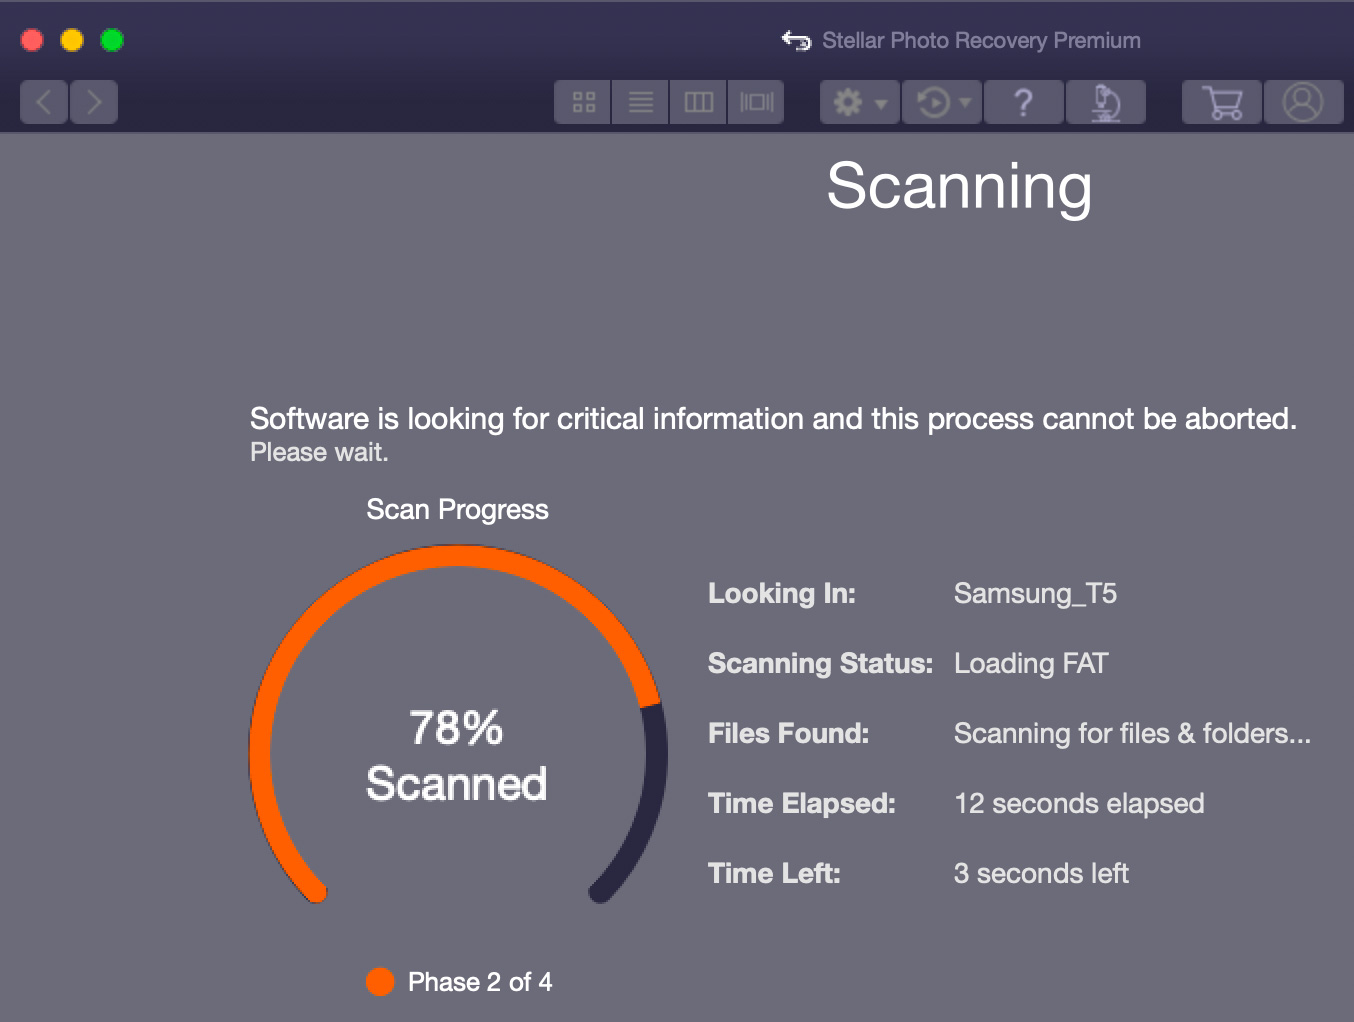This screenshot has height=1022, width=1354.
Task: Click the yellow minimize window button
Action: 72,40
